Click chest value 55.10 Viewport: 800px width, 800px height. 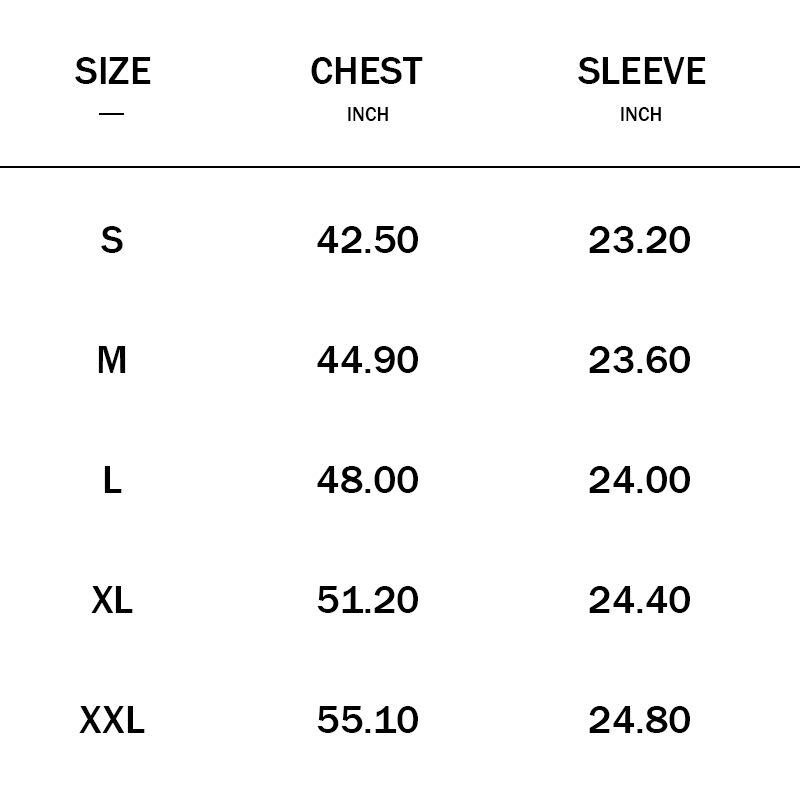pyautogui.click(x=367, y=720)
